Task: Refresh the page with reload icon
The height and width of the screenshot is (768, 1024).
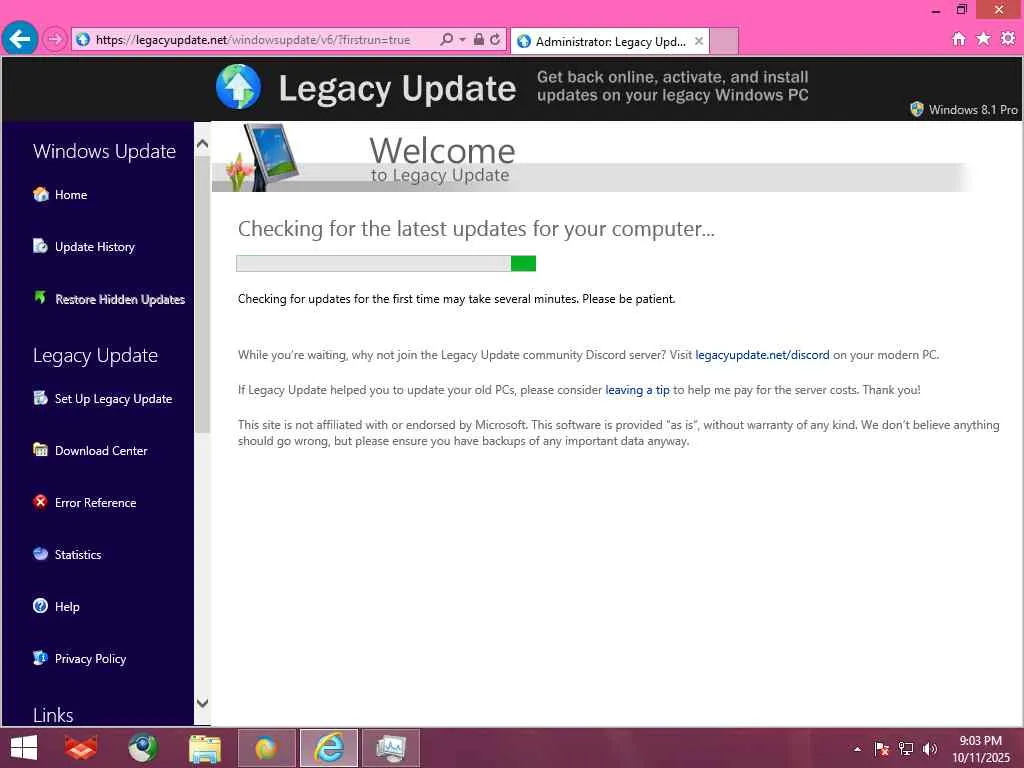Action: pyautogui.click(x=495, y=39)
